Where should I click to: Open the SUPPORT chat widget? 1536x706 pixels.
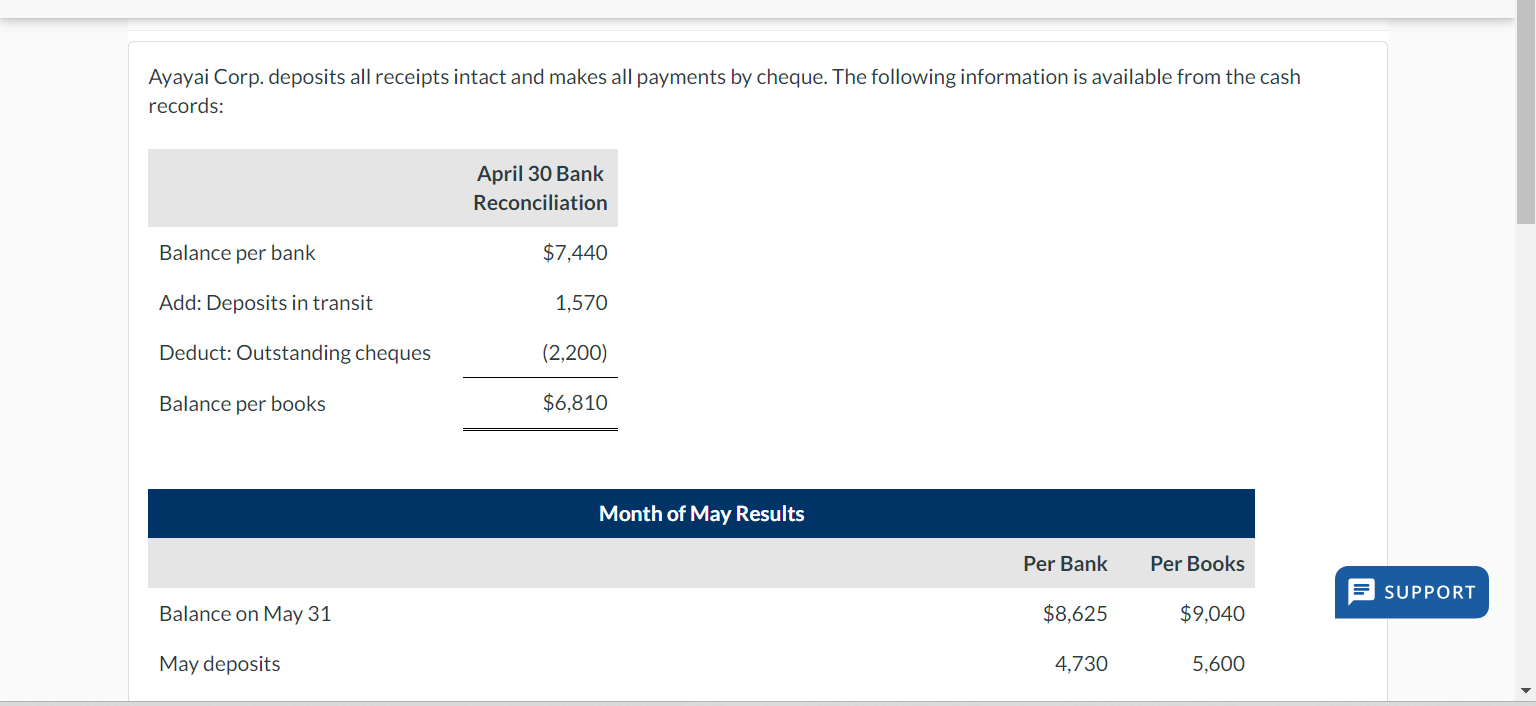(1411, 592)
